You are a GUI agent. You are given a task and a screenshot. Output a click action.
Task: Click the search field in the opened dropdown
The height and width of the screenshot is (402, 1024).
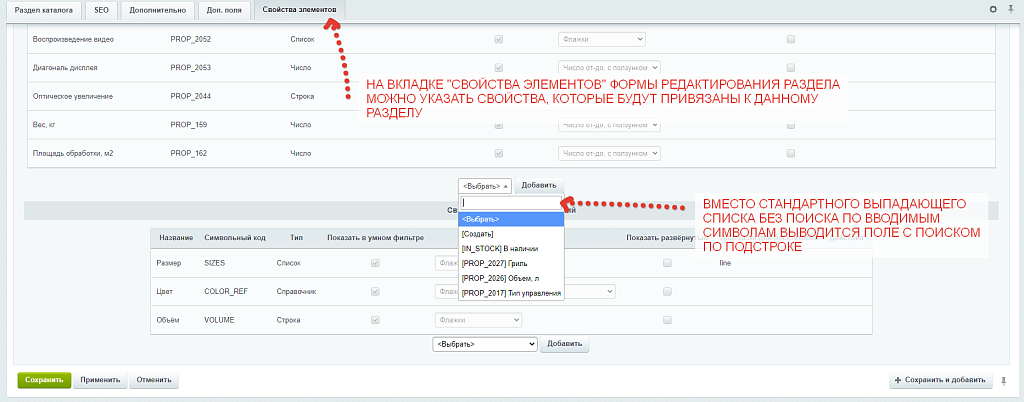(x=512, y=203)
